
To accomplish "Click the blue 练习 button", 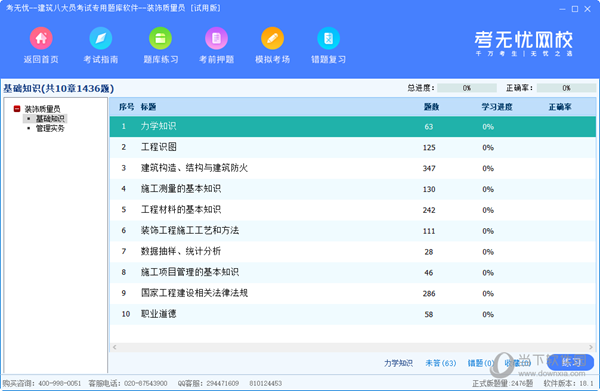I will point(570,362).
